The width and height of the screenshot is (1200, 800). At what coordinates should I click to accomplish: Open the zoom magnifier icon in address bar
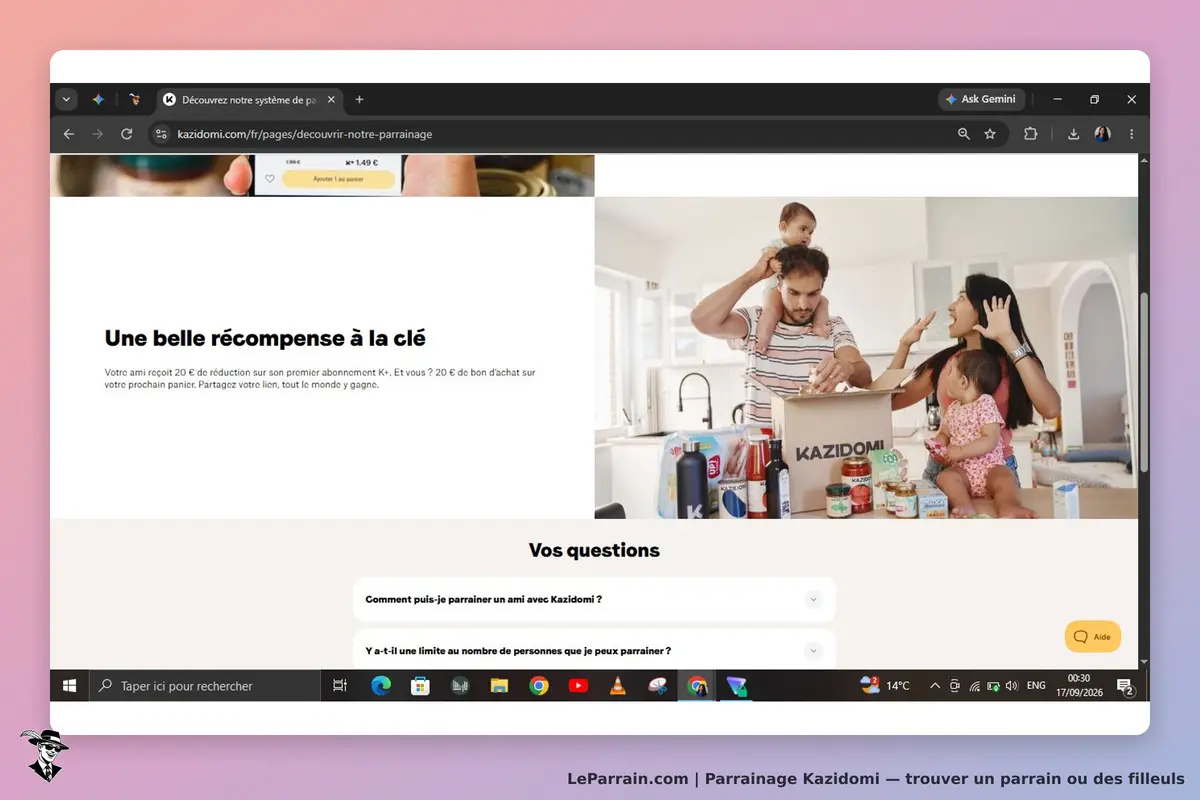pyautogui.click(x=964, y=134)
